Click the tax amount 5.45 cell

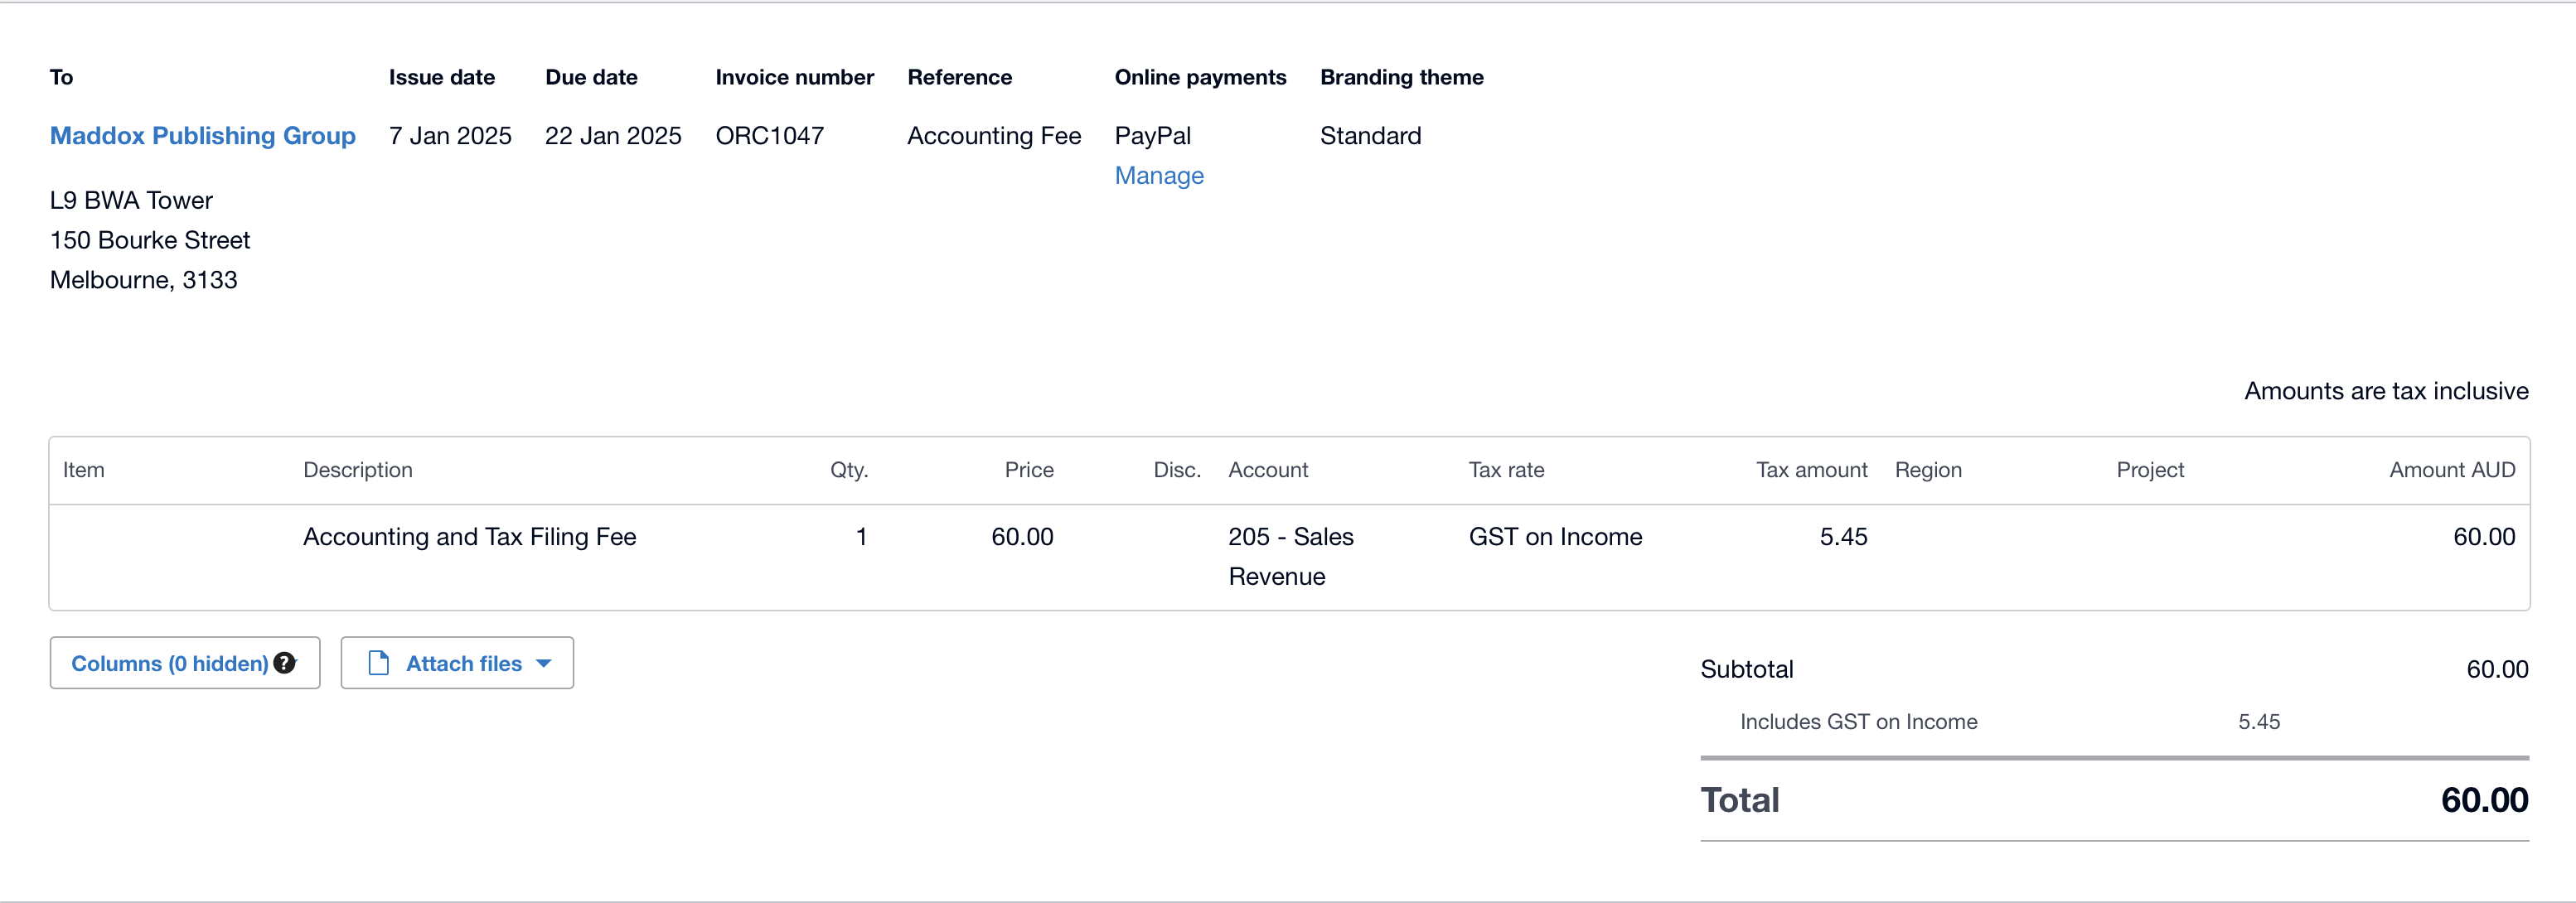coord(1842,537)
